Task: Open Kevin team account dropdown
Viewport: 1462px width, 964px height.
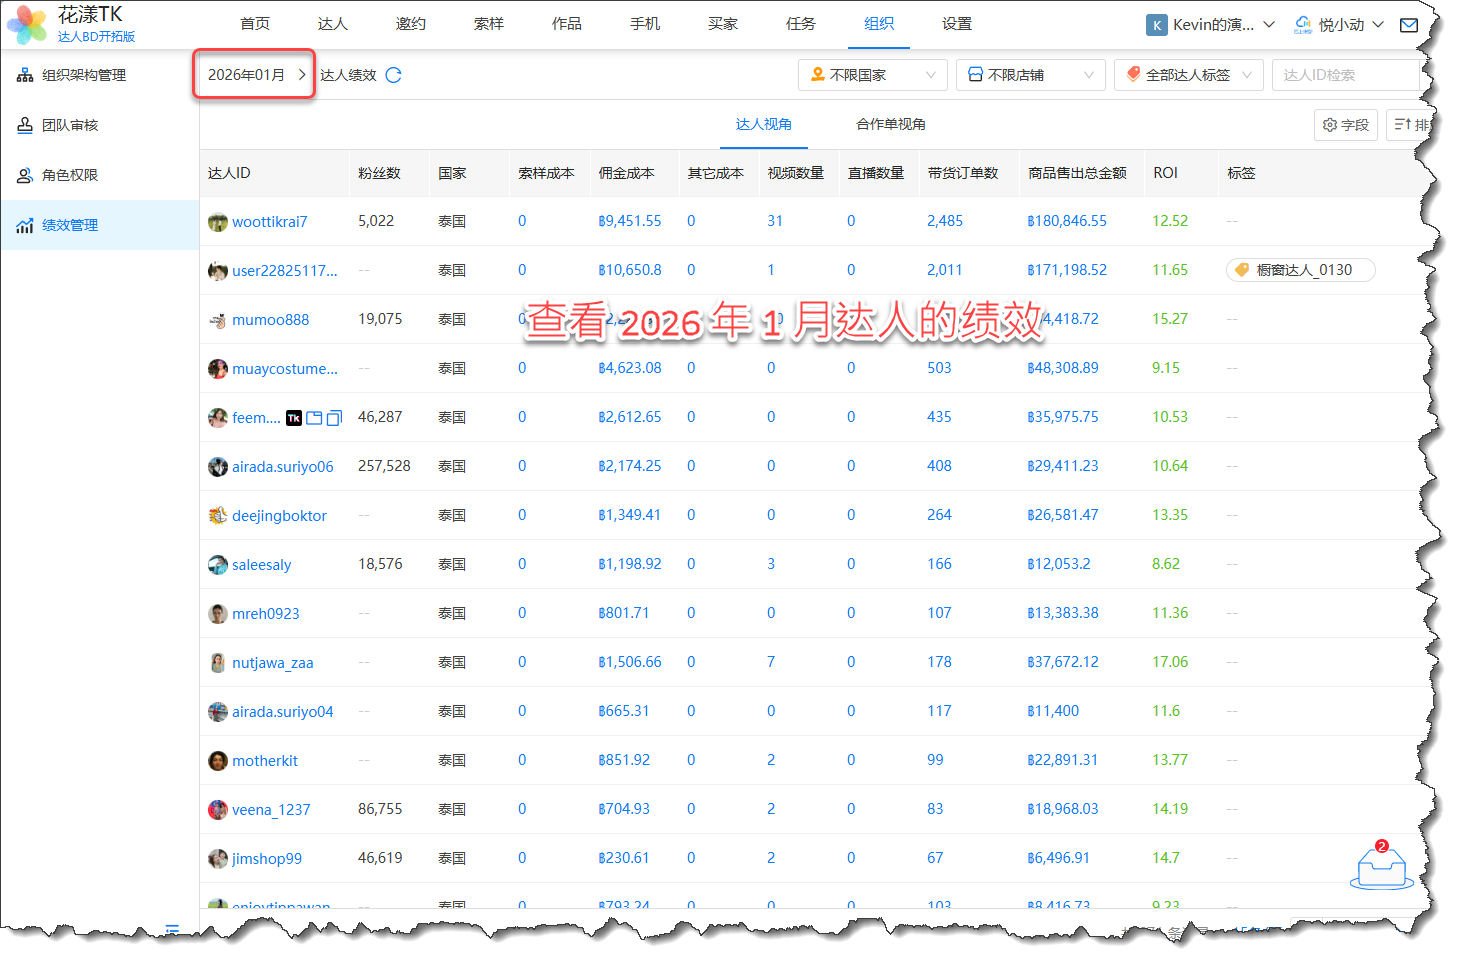Action: (x=1211, y=25)
